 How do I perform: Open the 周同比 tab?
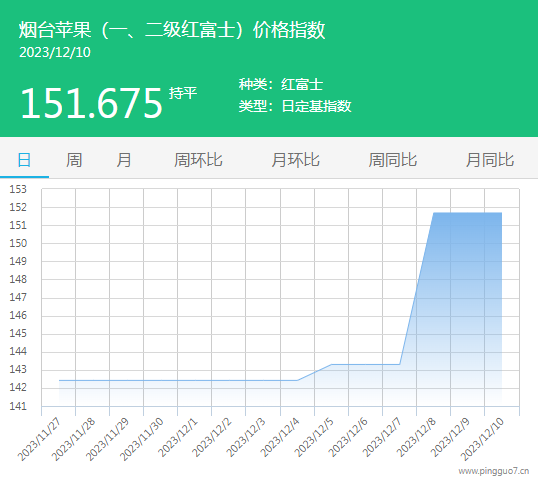(x=393, y=160)
